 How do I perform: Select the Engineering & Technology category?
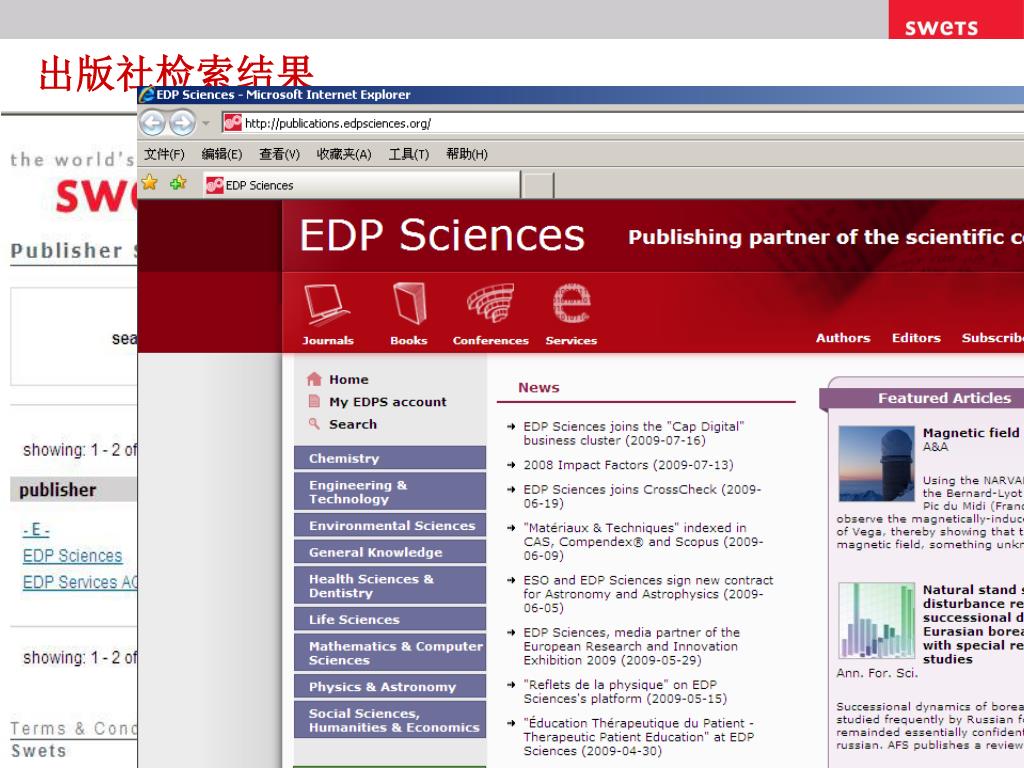(x=390, y=492)
